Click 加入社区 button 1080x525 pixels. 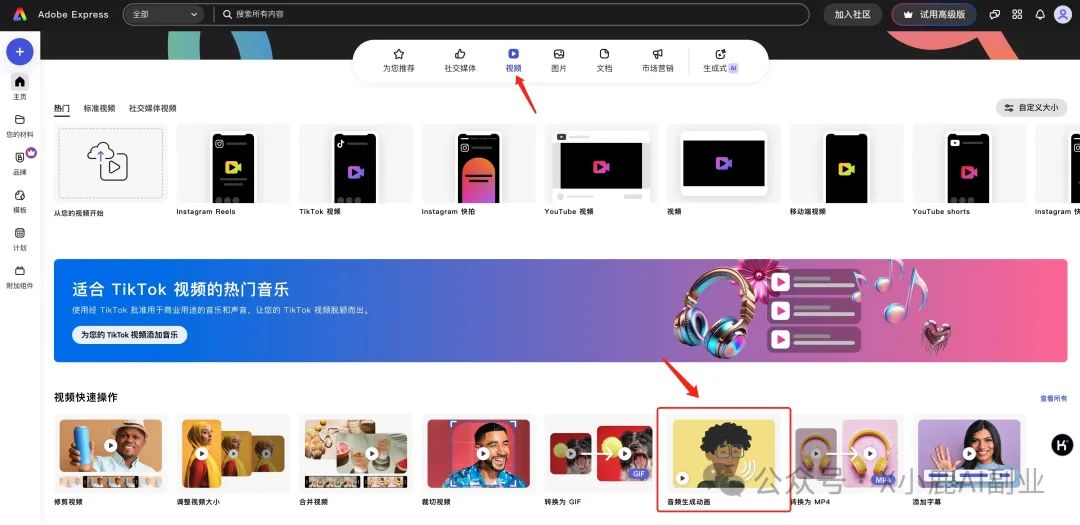click(853, 14)
